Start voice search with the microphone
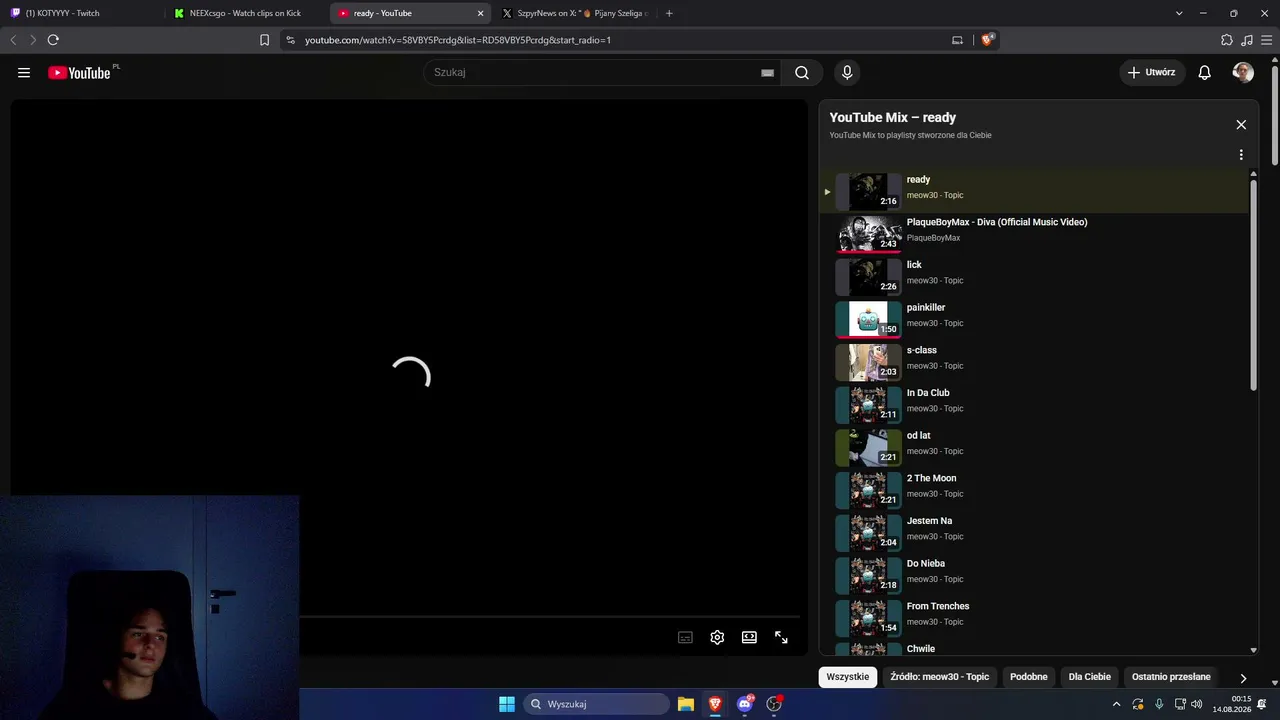The width and height of the screenshot is (1280, 720). [847, 72]
